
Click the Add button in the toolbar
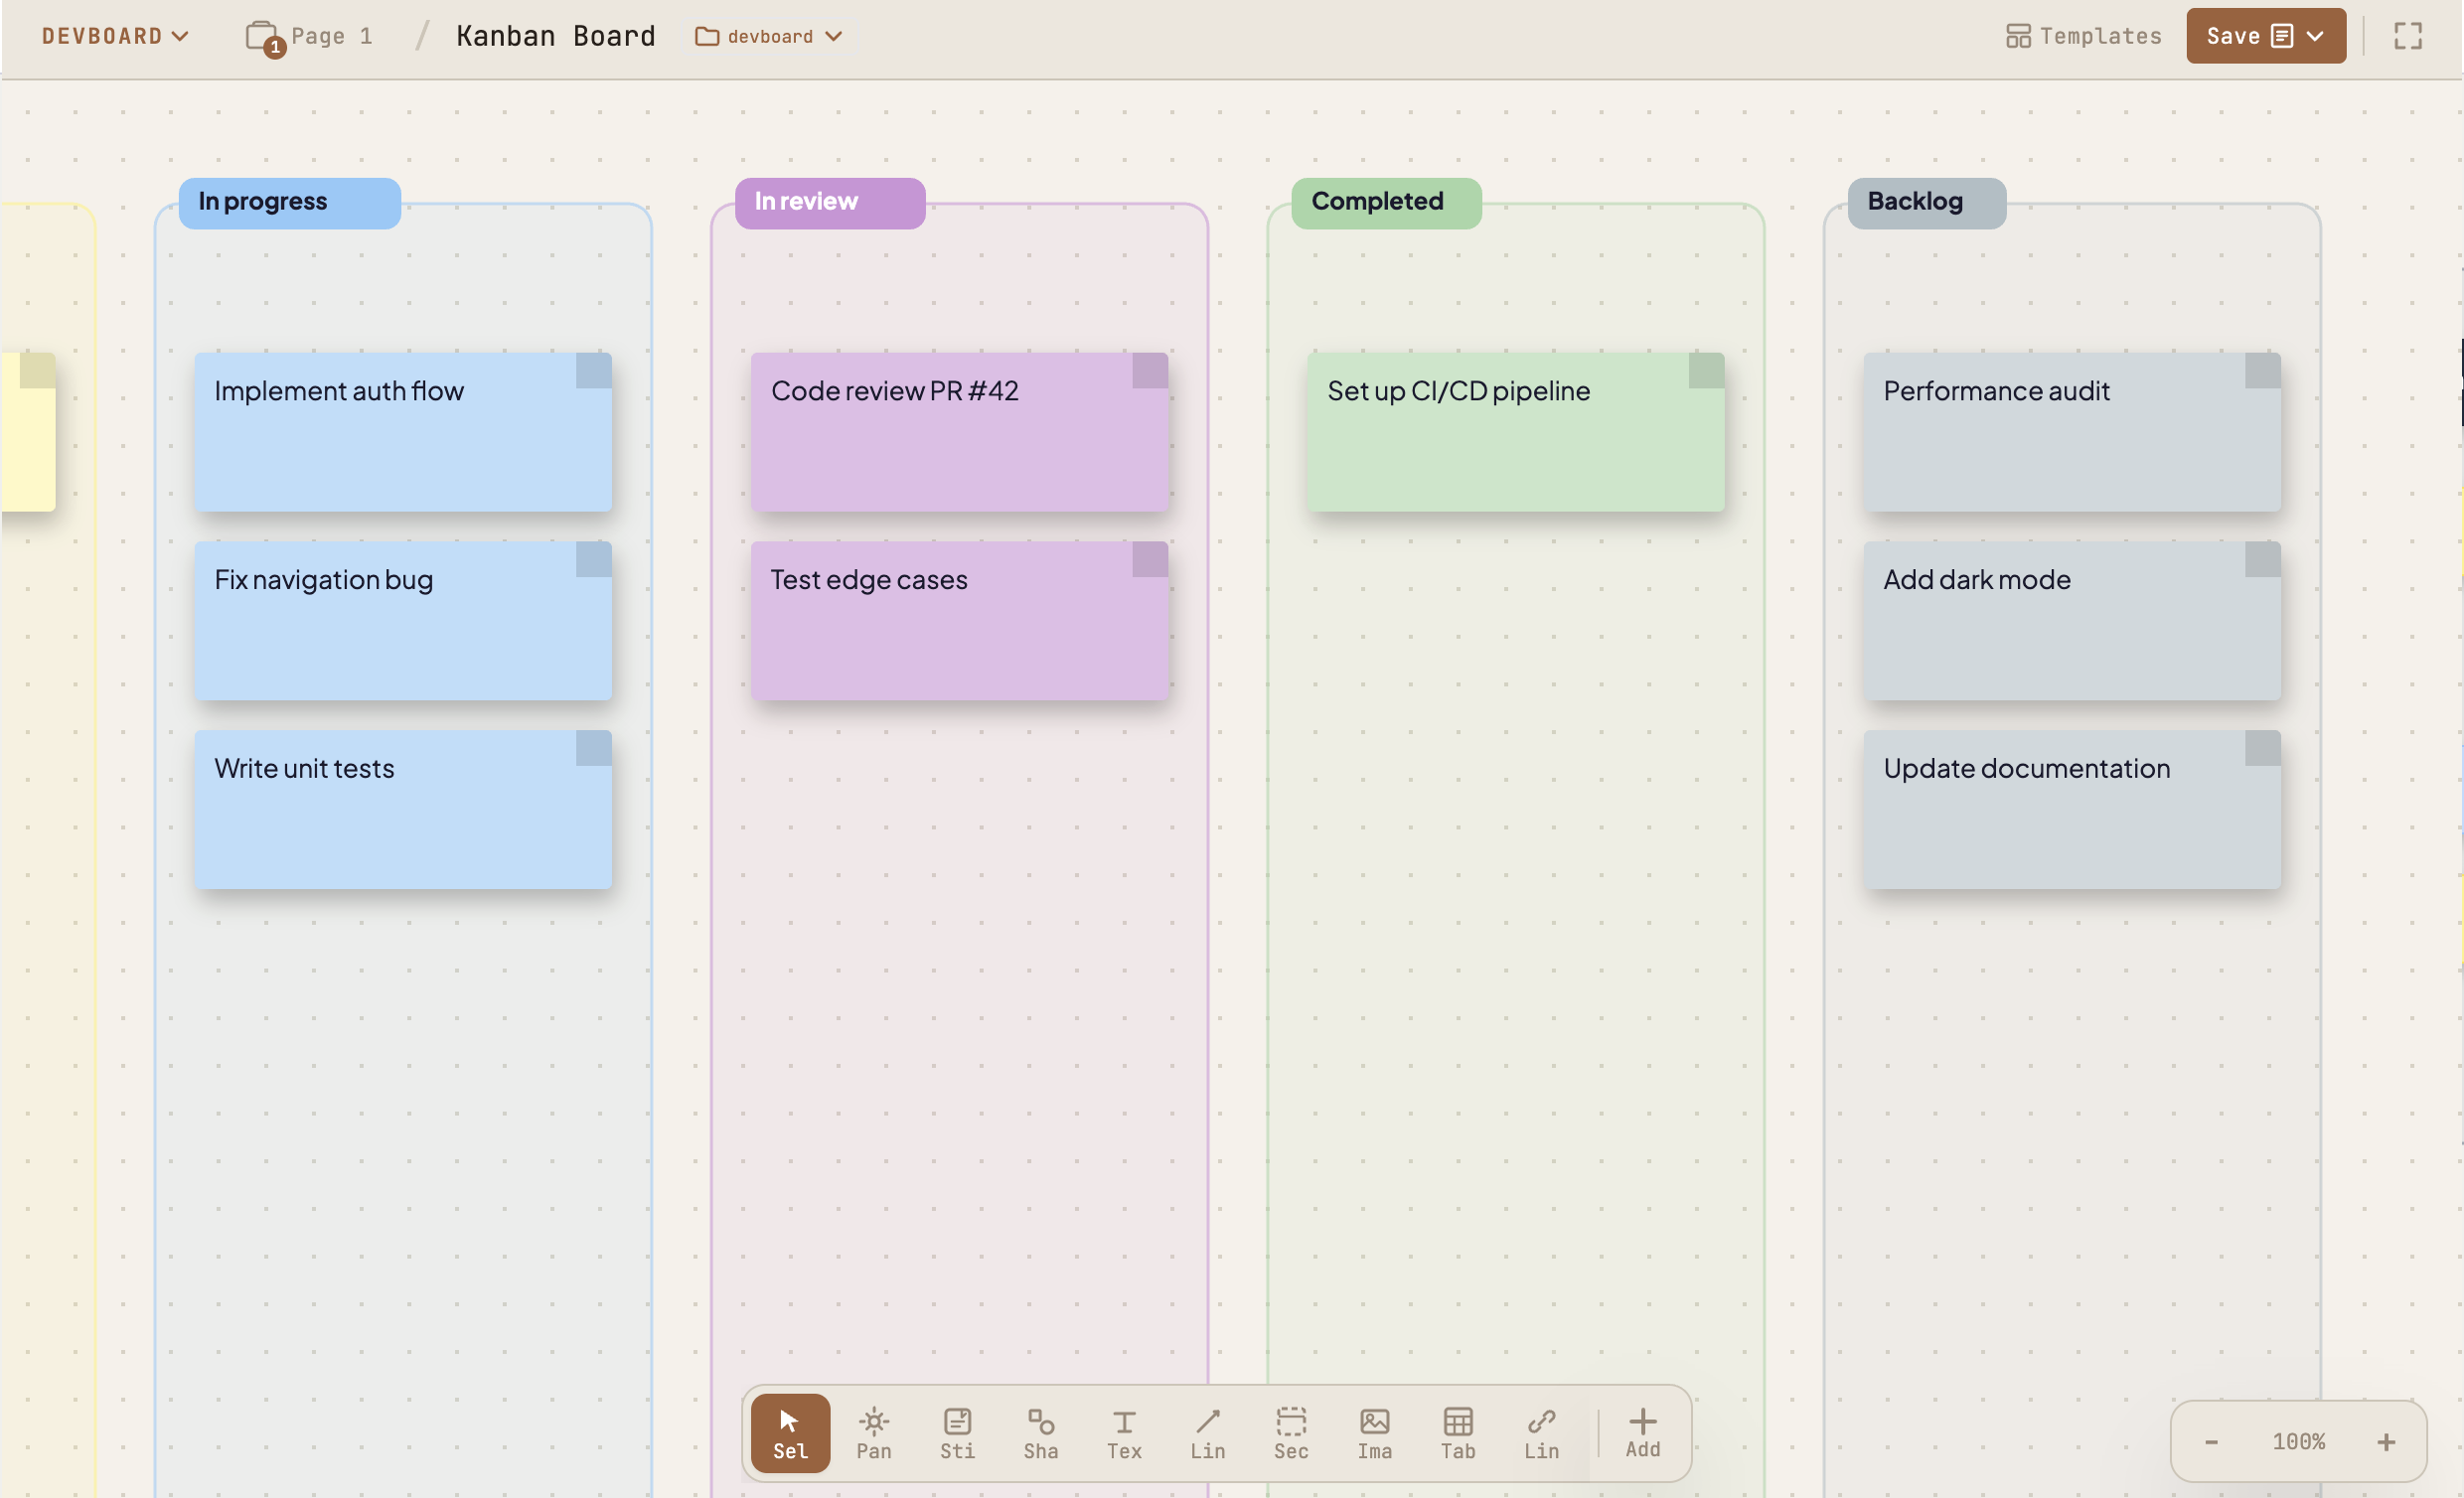pyautogui.click(x=1642, y=1433)
